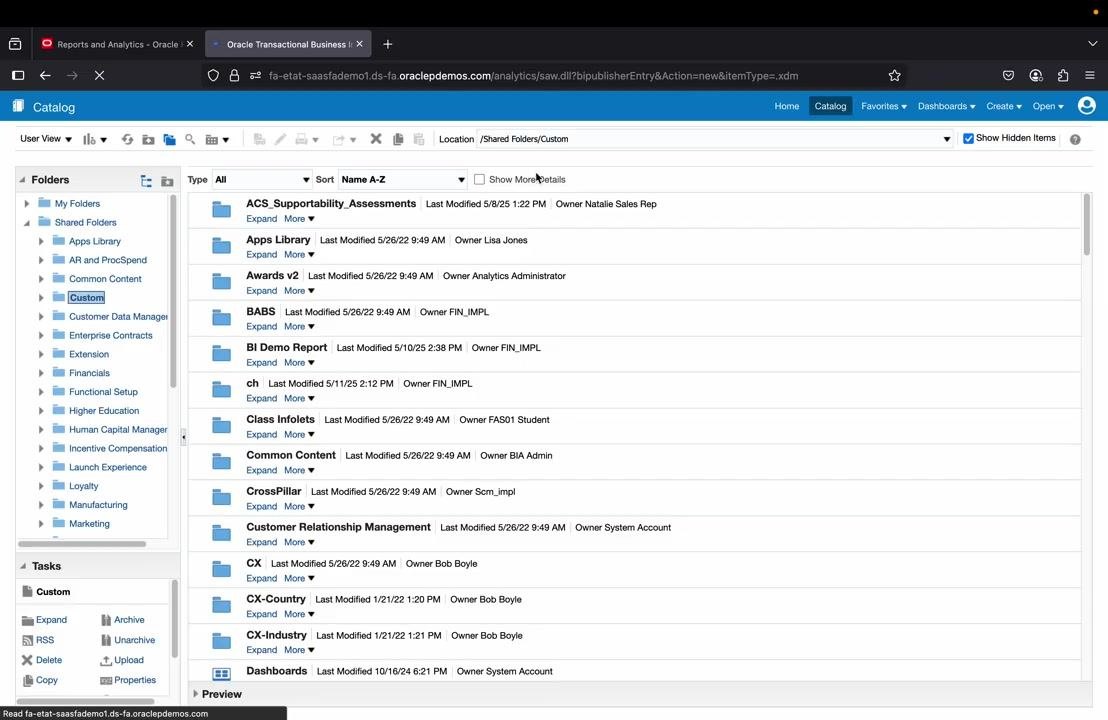Click Expand link under Apps Library
This screenshot has width=1108, height=720.
tap(261, 254)
